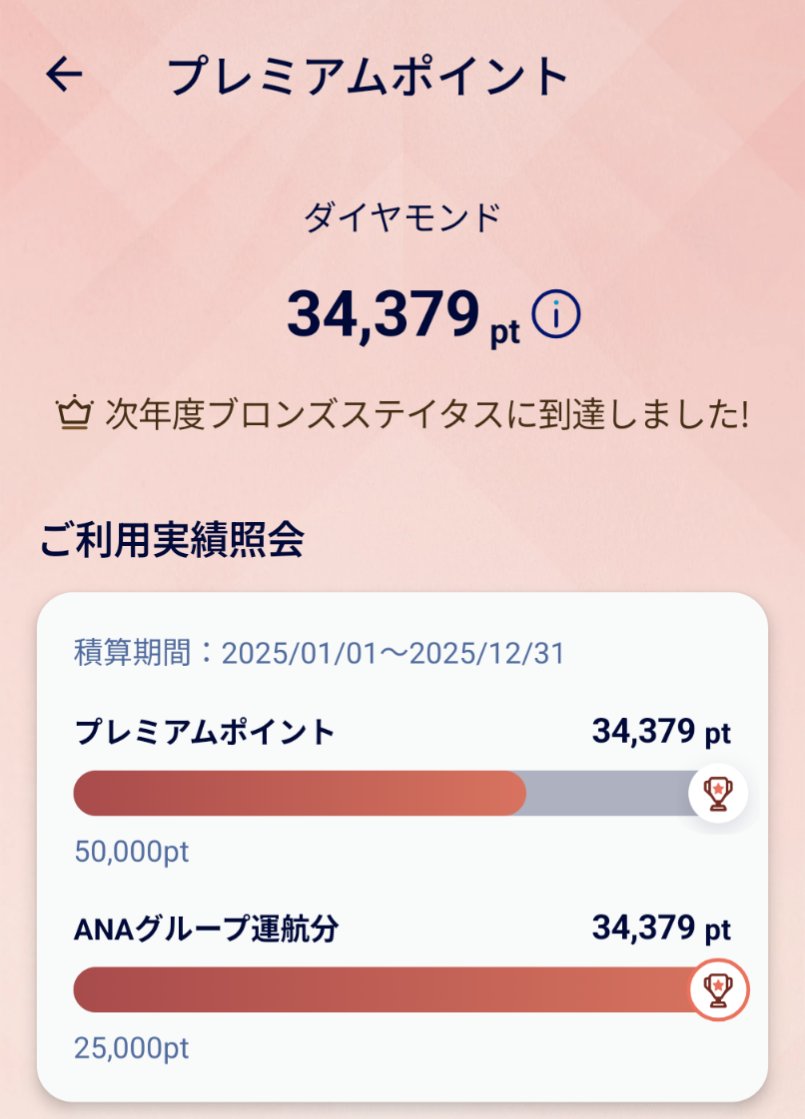Tap the gray unfilled part of the points bar
This screenshot has width=805, height=1119.
(x=608, y=793)
